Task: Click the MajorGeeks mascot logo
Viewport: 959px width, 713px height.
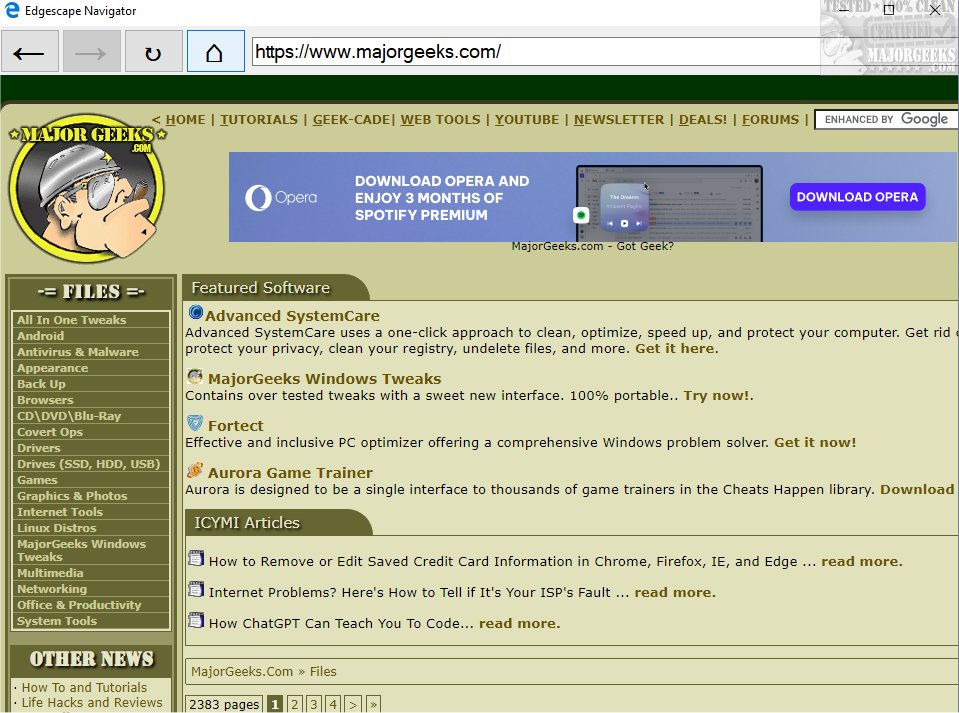Action: click(x=86, y=189)
